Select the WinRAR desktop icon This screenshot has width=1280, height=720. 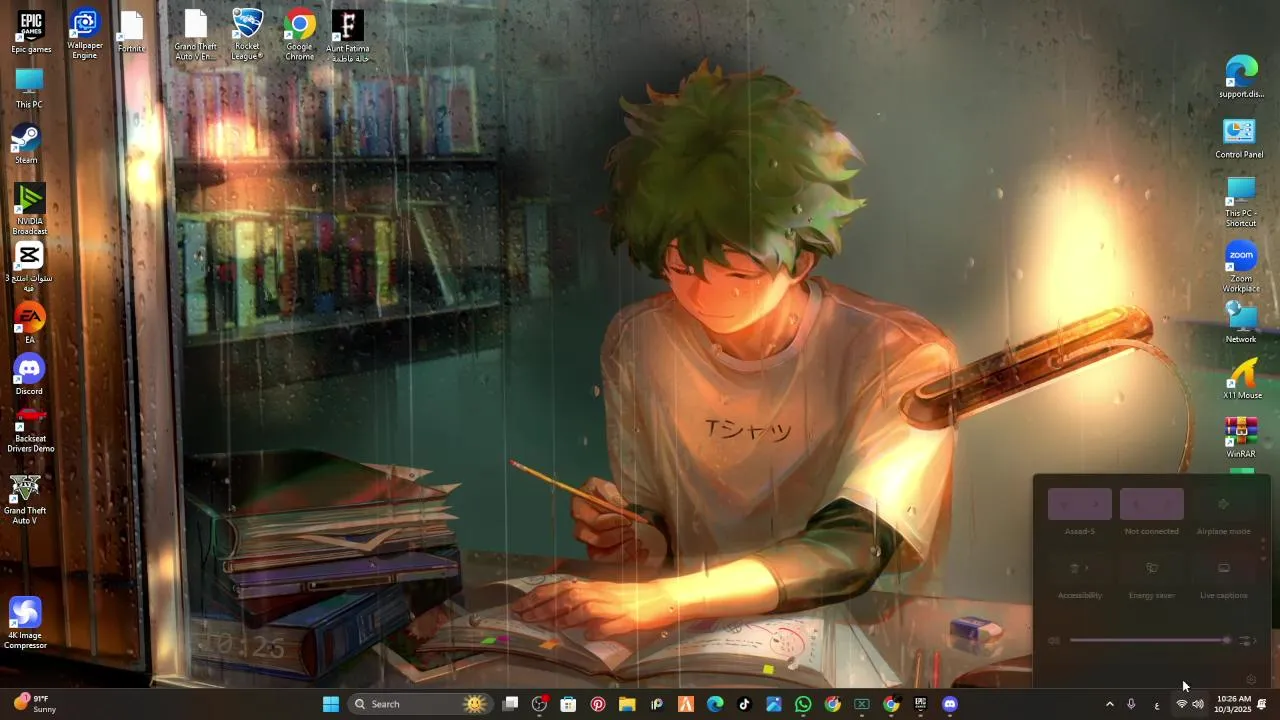pyautogui.click(x=1241, y=438)
